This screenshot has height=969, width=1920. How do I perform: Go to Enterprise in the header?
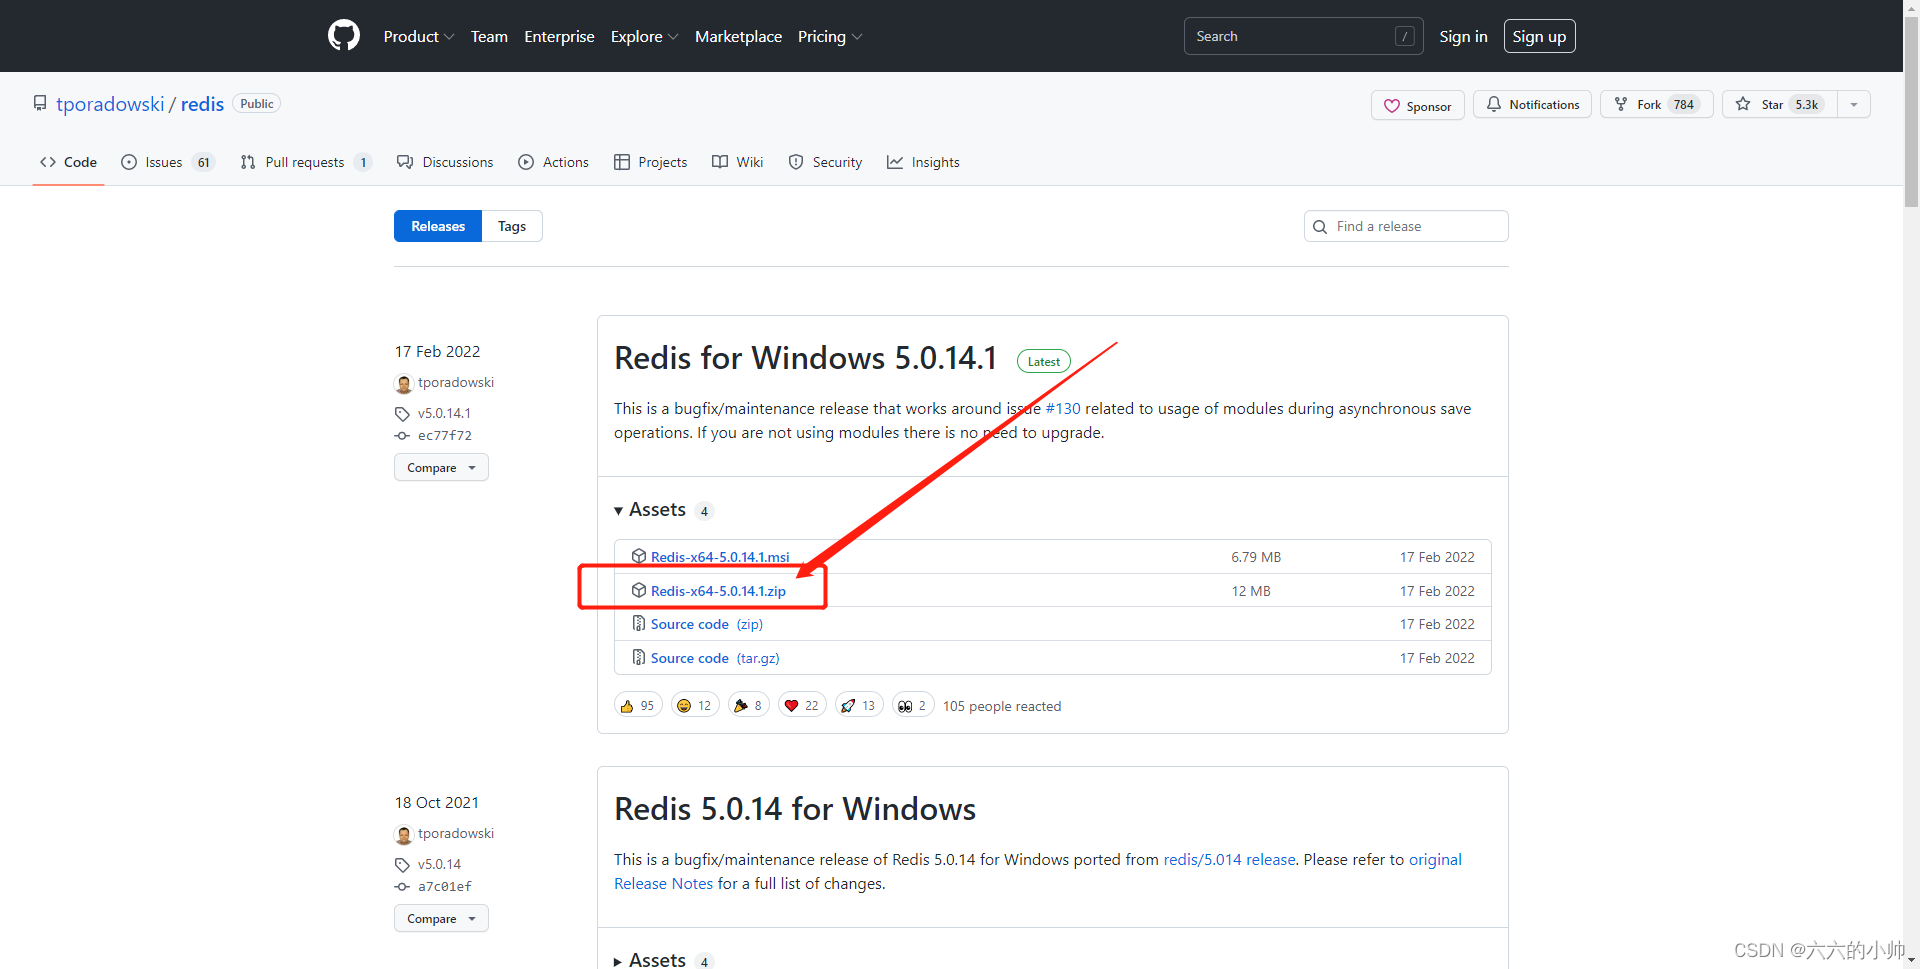[x=559, y=36]
